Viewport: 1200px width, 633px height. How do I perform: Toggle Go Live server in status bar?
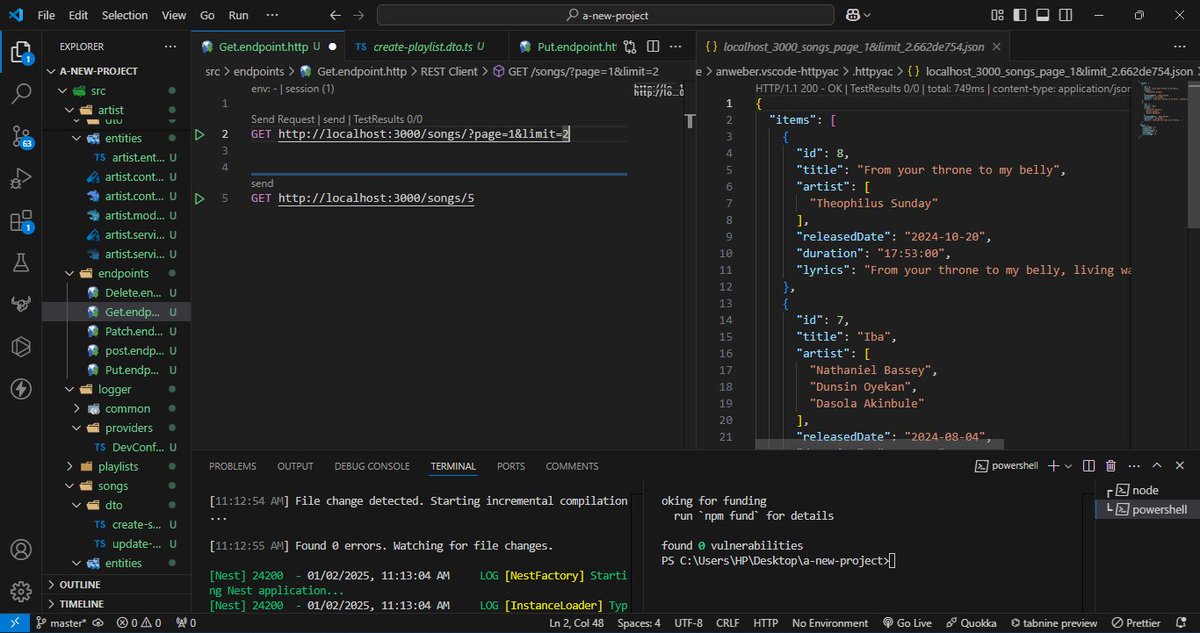point(906,623)
